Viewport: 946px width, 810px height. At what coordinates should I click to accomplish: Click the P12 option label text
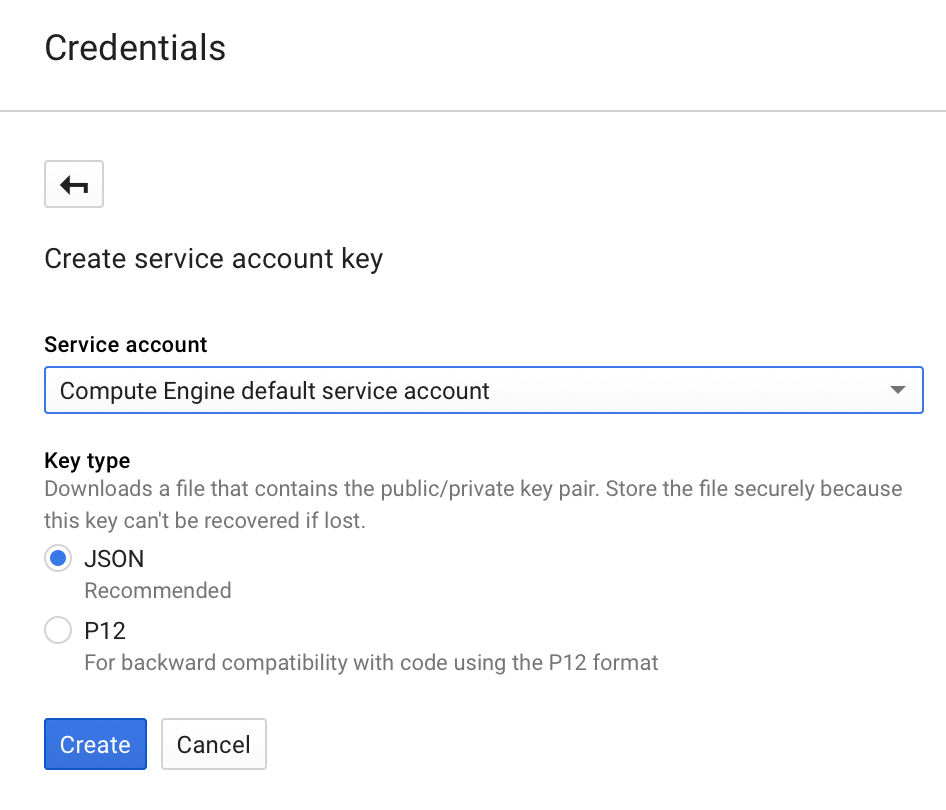click(105, 630)
